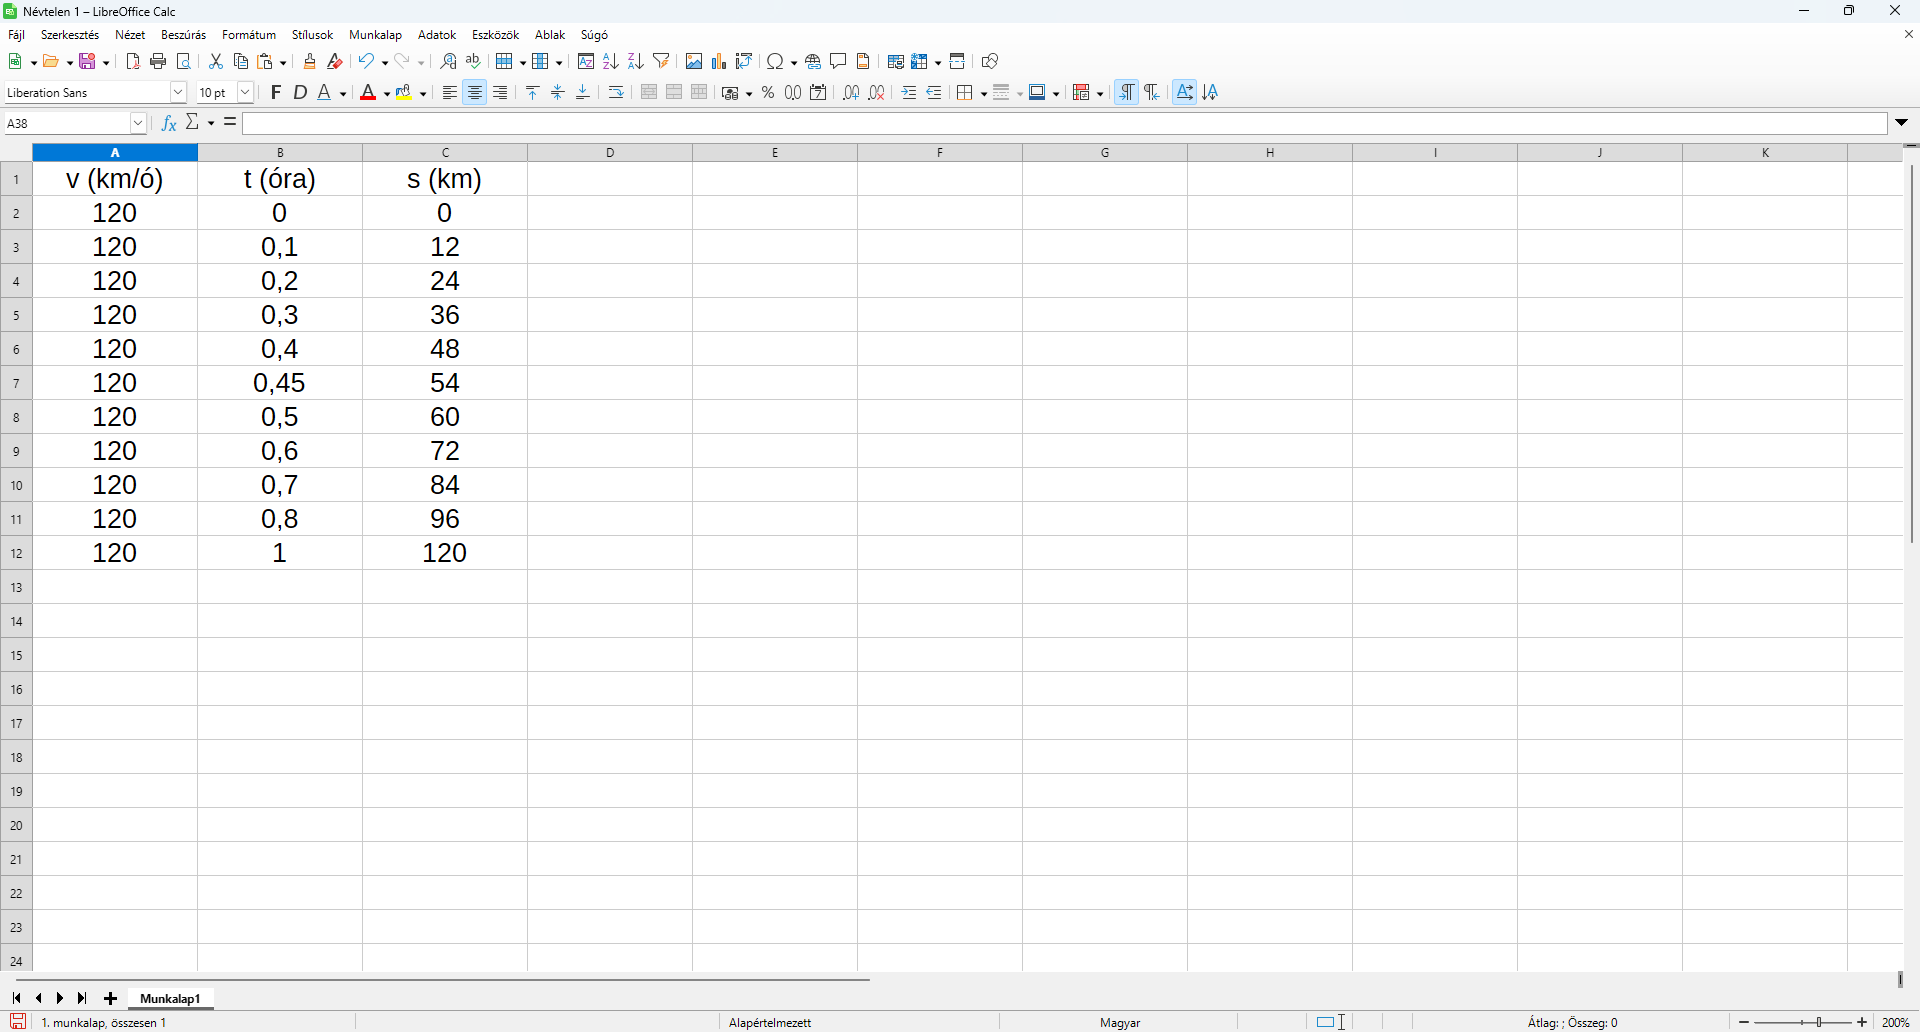Click the Insert Chart icon
The height and width of the screenshot is (1032, 1920).
(x=719, y=62)
